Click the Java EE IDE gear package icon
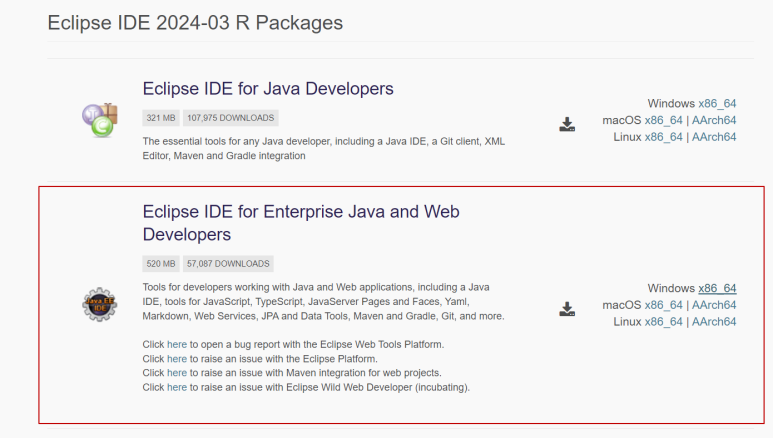 click(100, 304)
